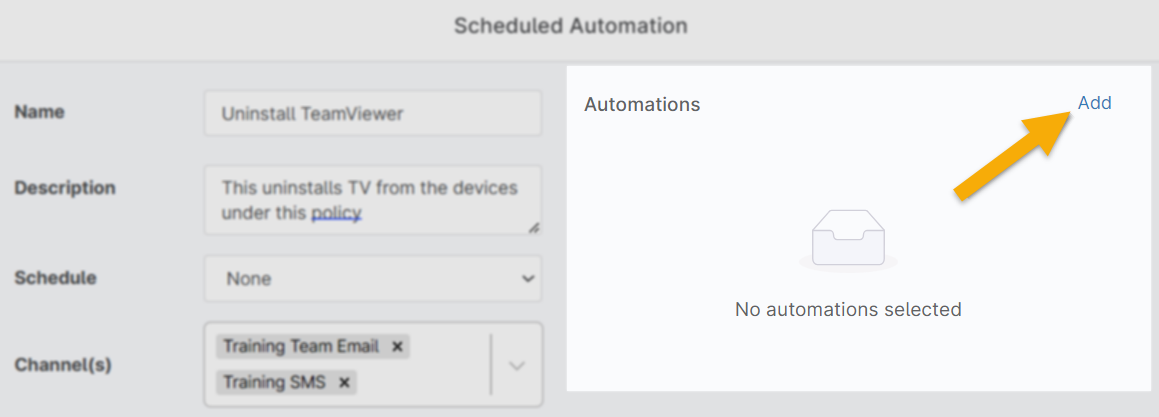Click the Schedule field label
1159x417 pixels.
pyautogui.click(x=56, y=277)
